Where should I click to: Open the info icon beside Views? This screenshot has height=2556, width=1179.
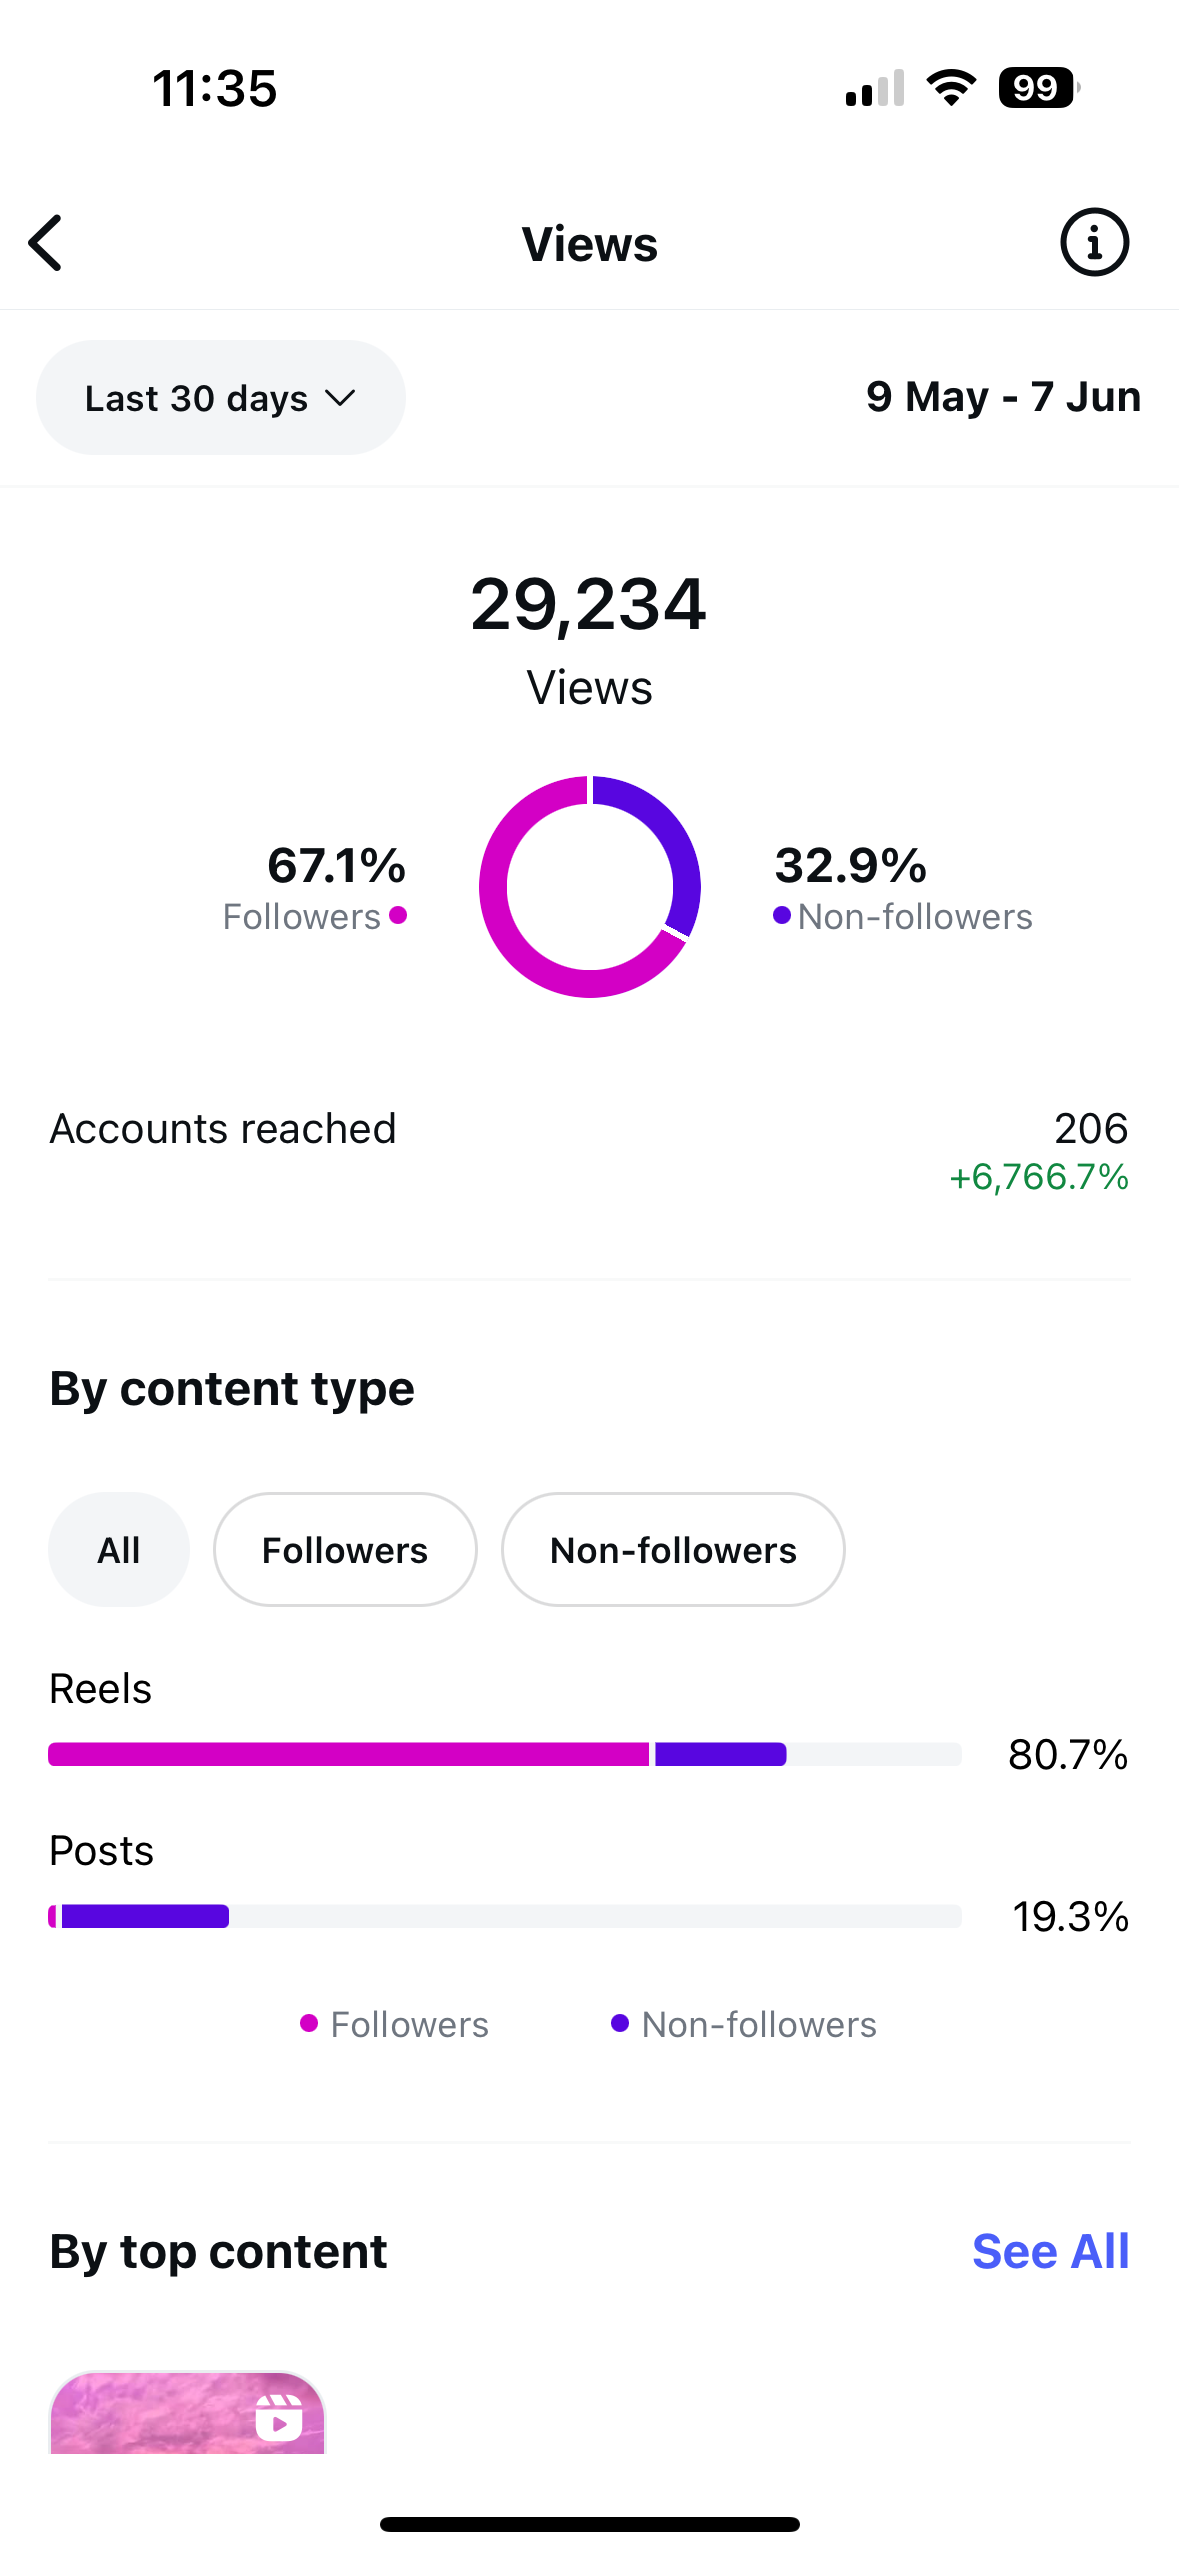(x=1094, y=243)
